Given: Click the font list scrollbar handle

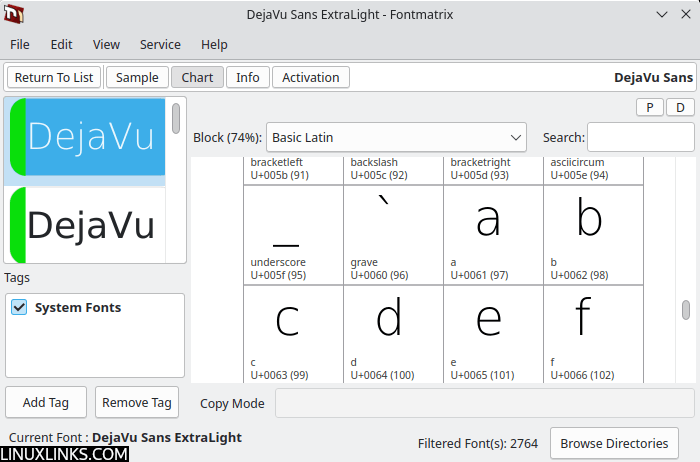Looking at the screenshot, I should tap(176, 118).
